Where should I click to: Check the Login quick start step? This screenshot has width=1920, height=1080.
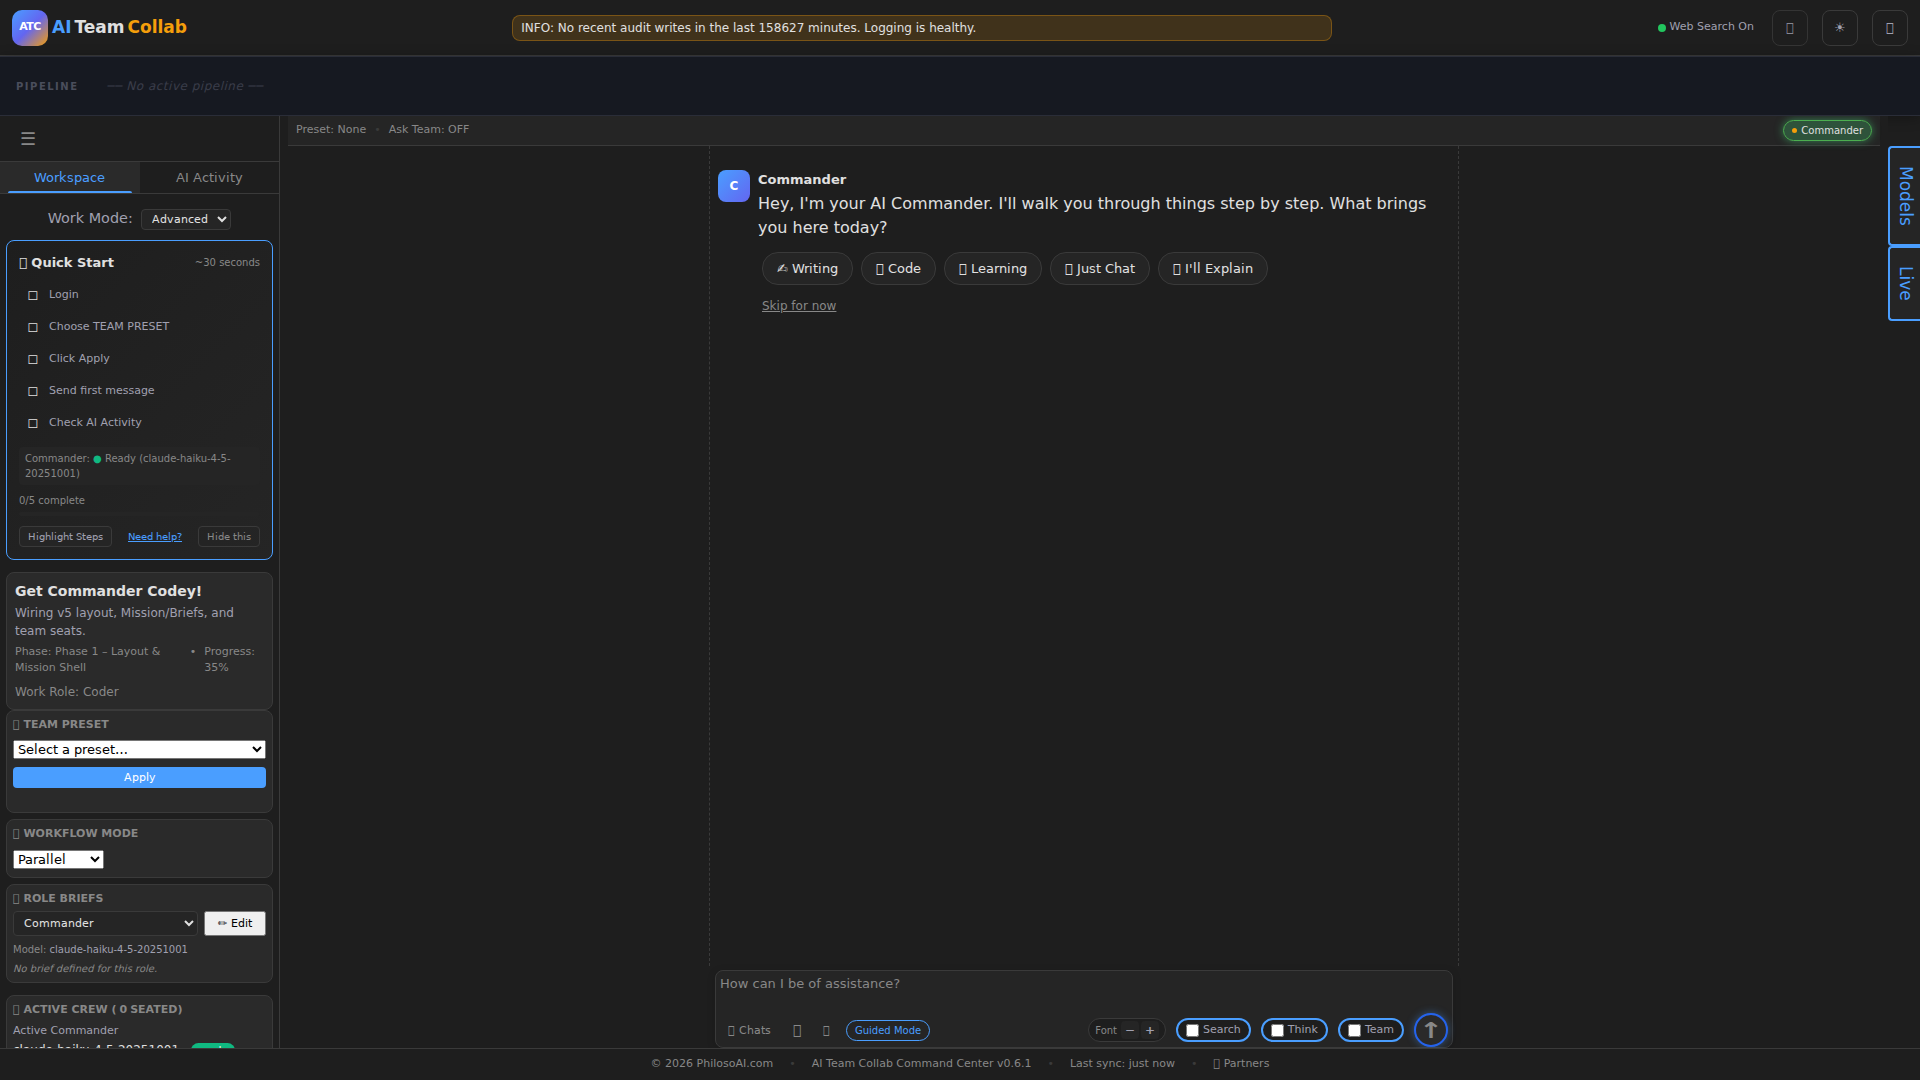(33, 295)
